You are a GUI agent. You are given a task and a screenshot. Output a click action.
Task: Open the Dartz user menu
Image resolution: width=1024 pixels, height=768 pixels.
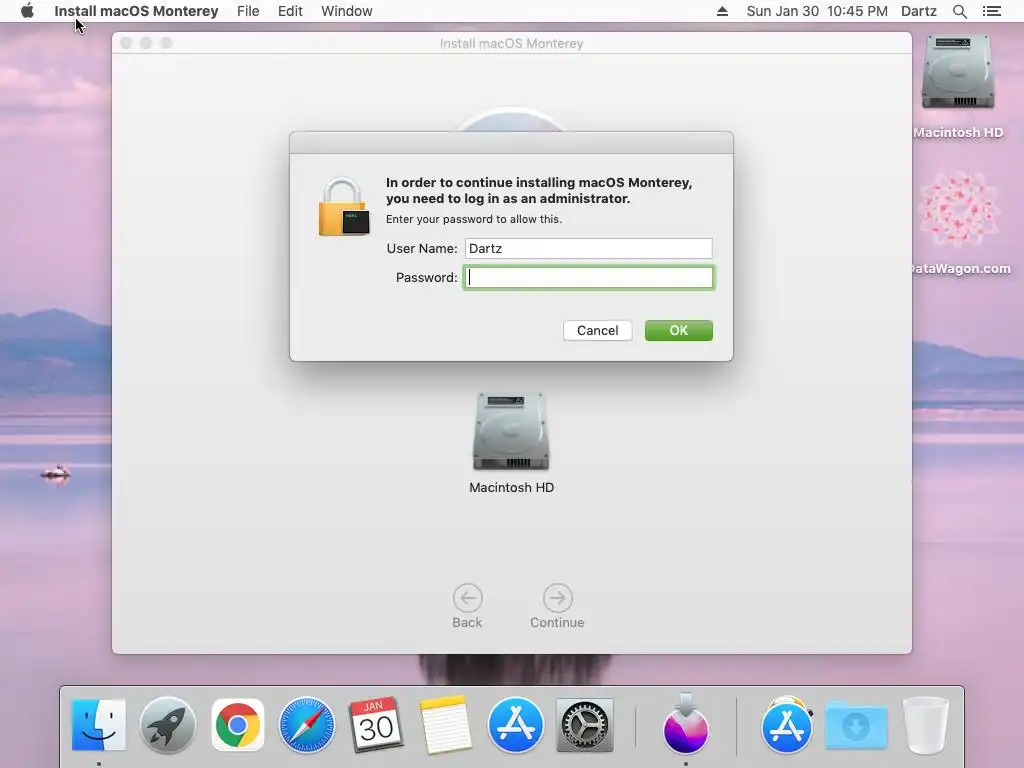[x=919, y=11]
